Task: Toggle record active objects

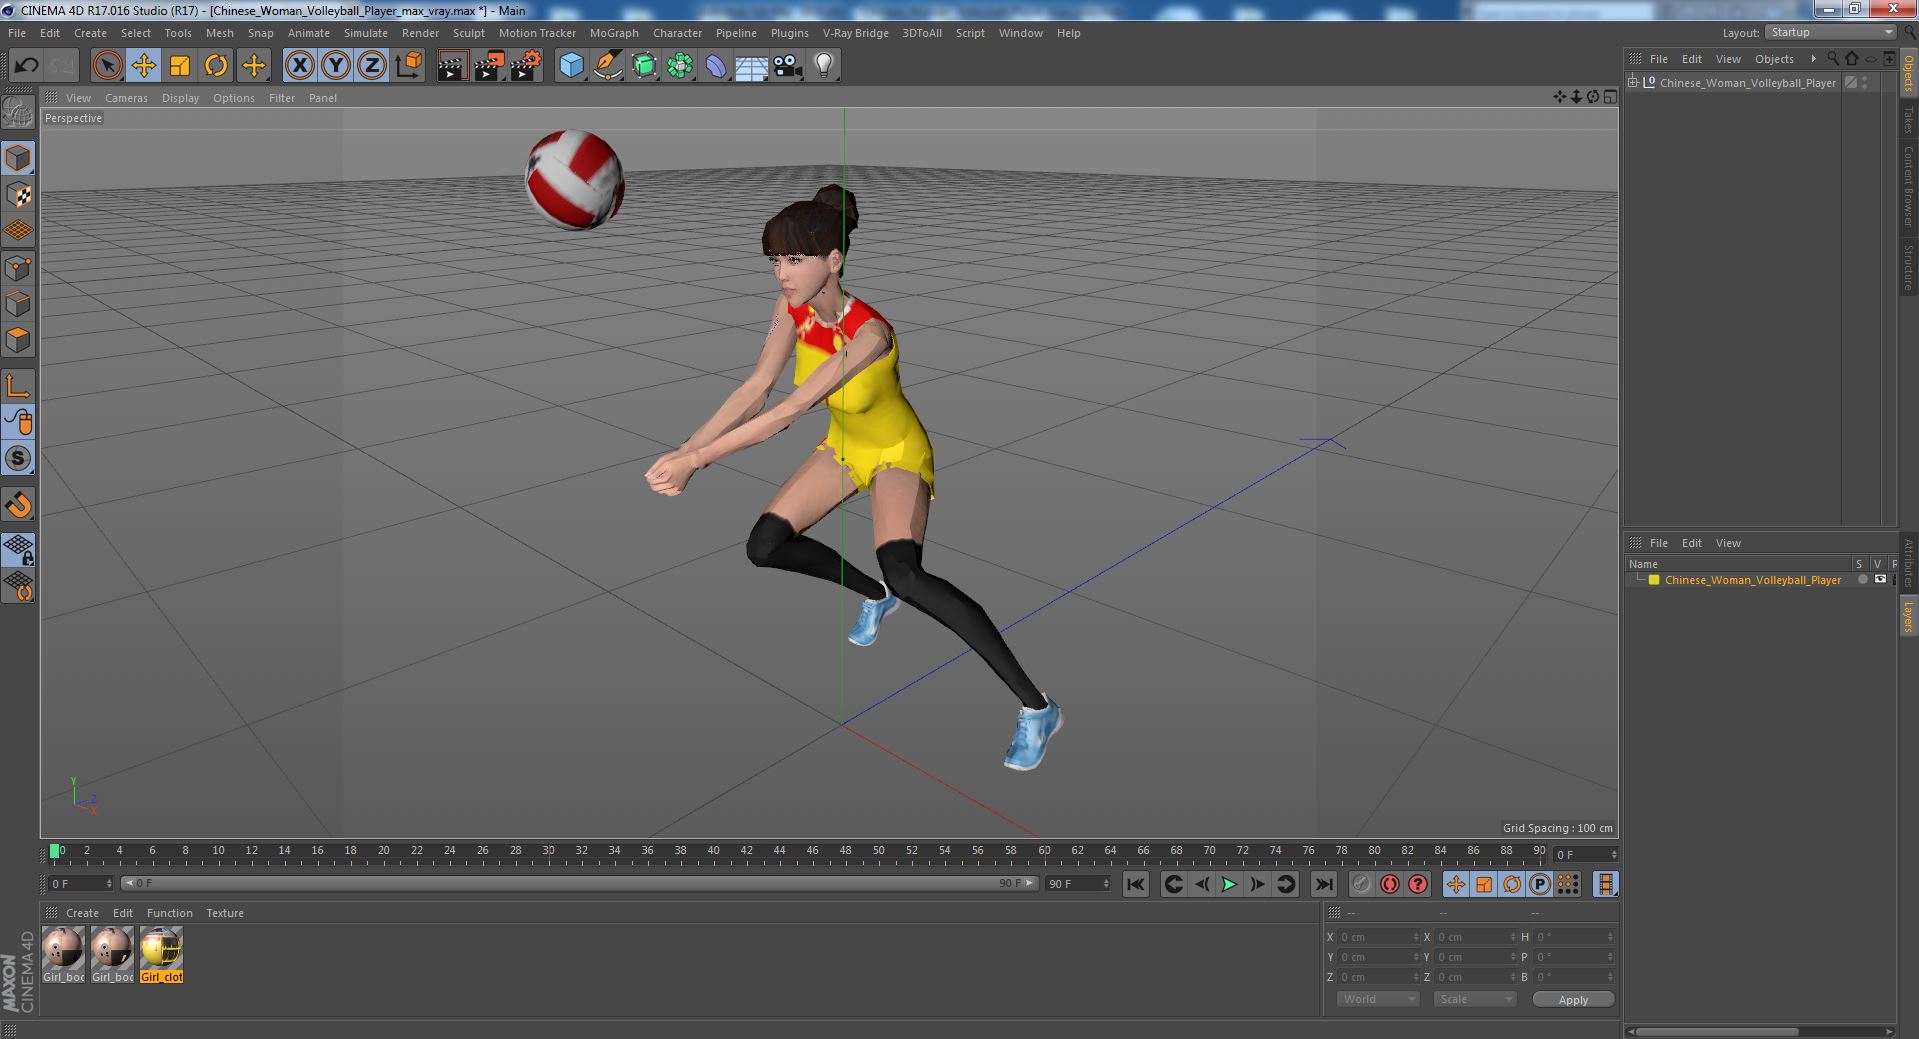Action: pos(1361,884)
